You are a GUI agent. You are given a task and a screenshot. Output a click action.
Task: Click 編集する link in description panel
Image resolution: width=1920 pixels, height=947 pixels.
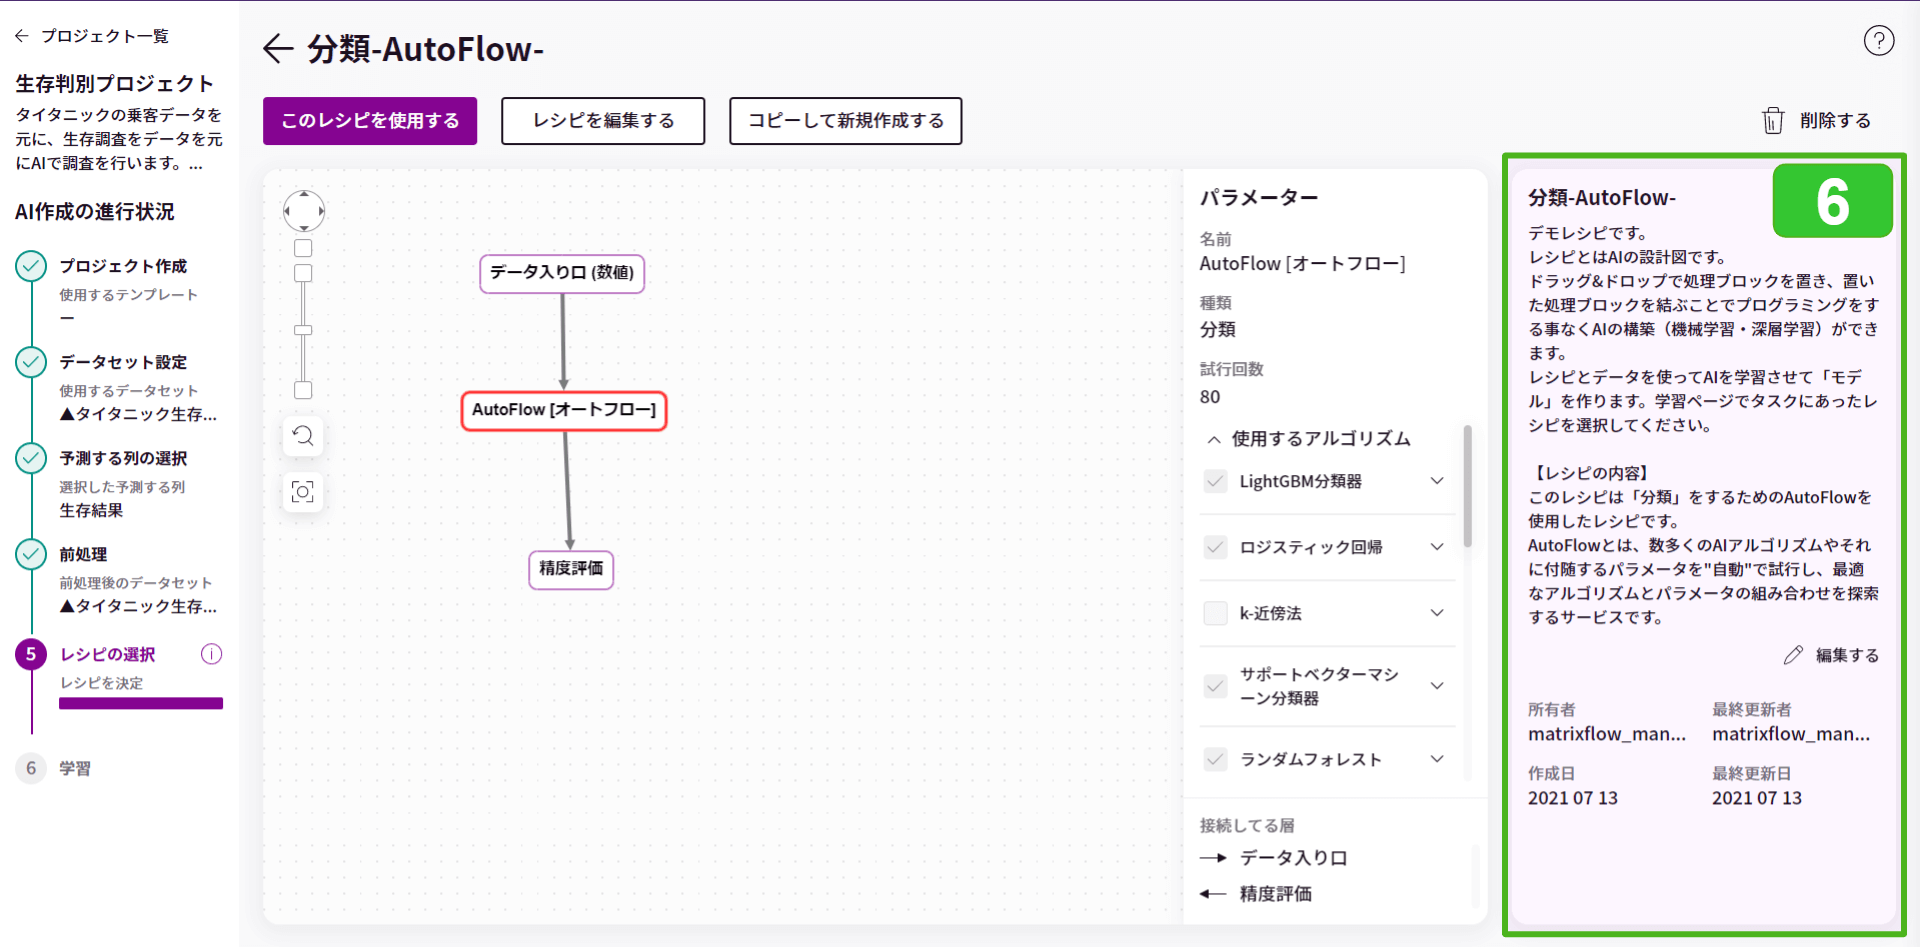(x=1848, y=655)
